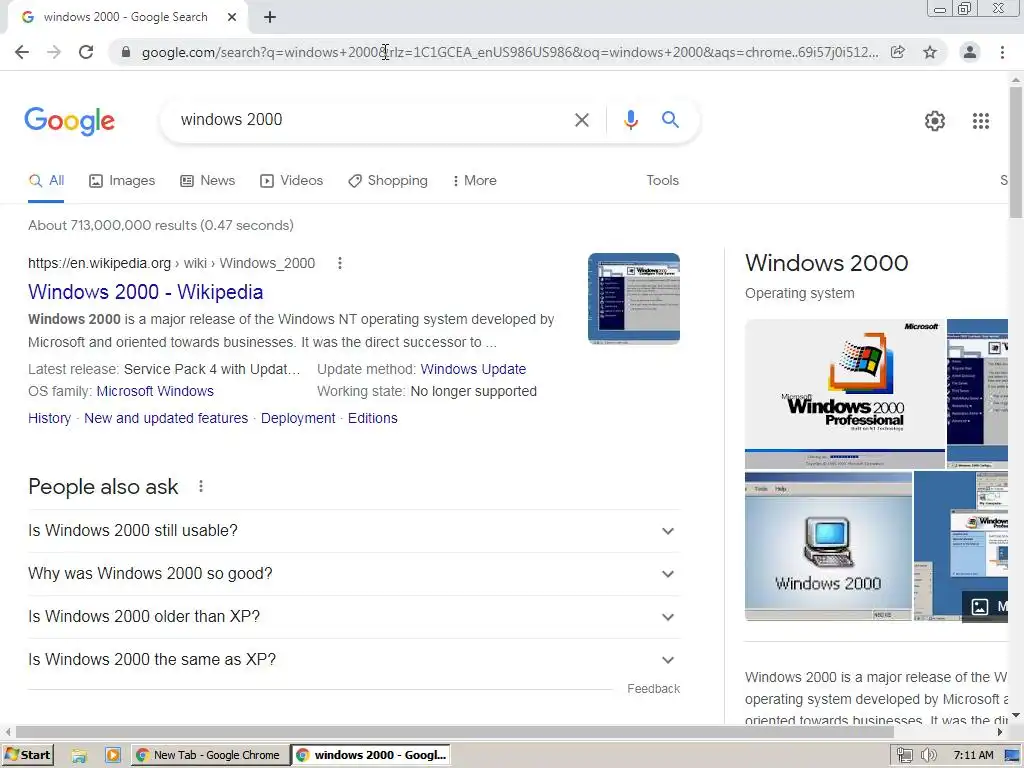Click the horizontal scrollbar thumb
The image size is (1024, 768).
tap(455, 733)
